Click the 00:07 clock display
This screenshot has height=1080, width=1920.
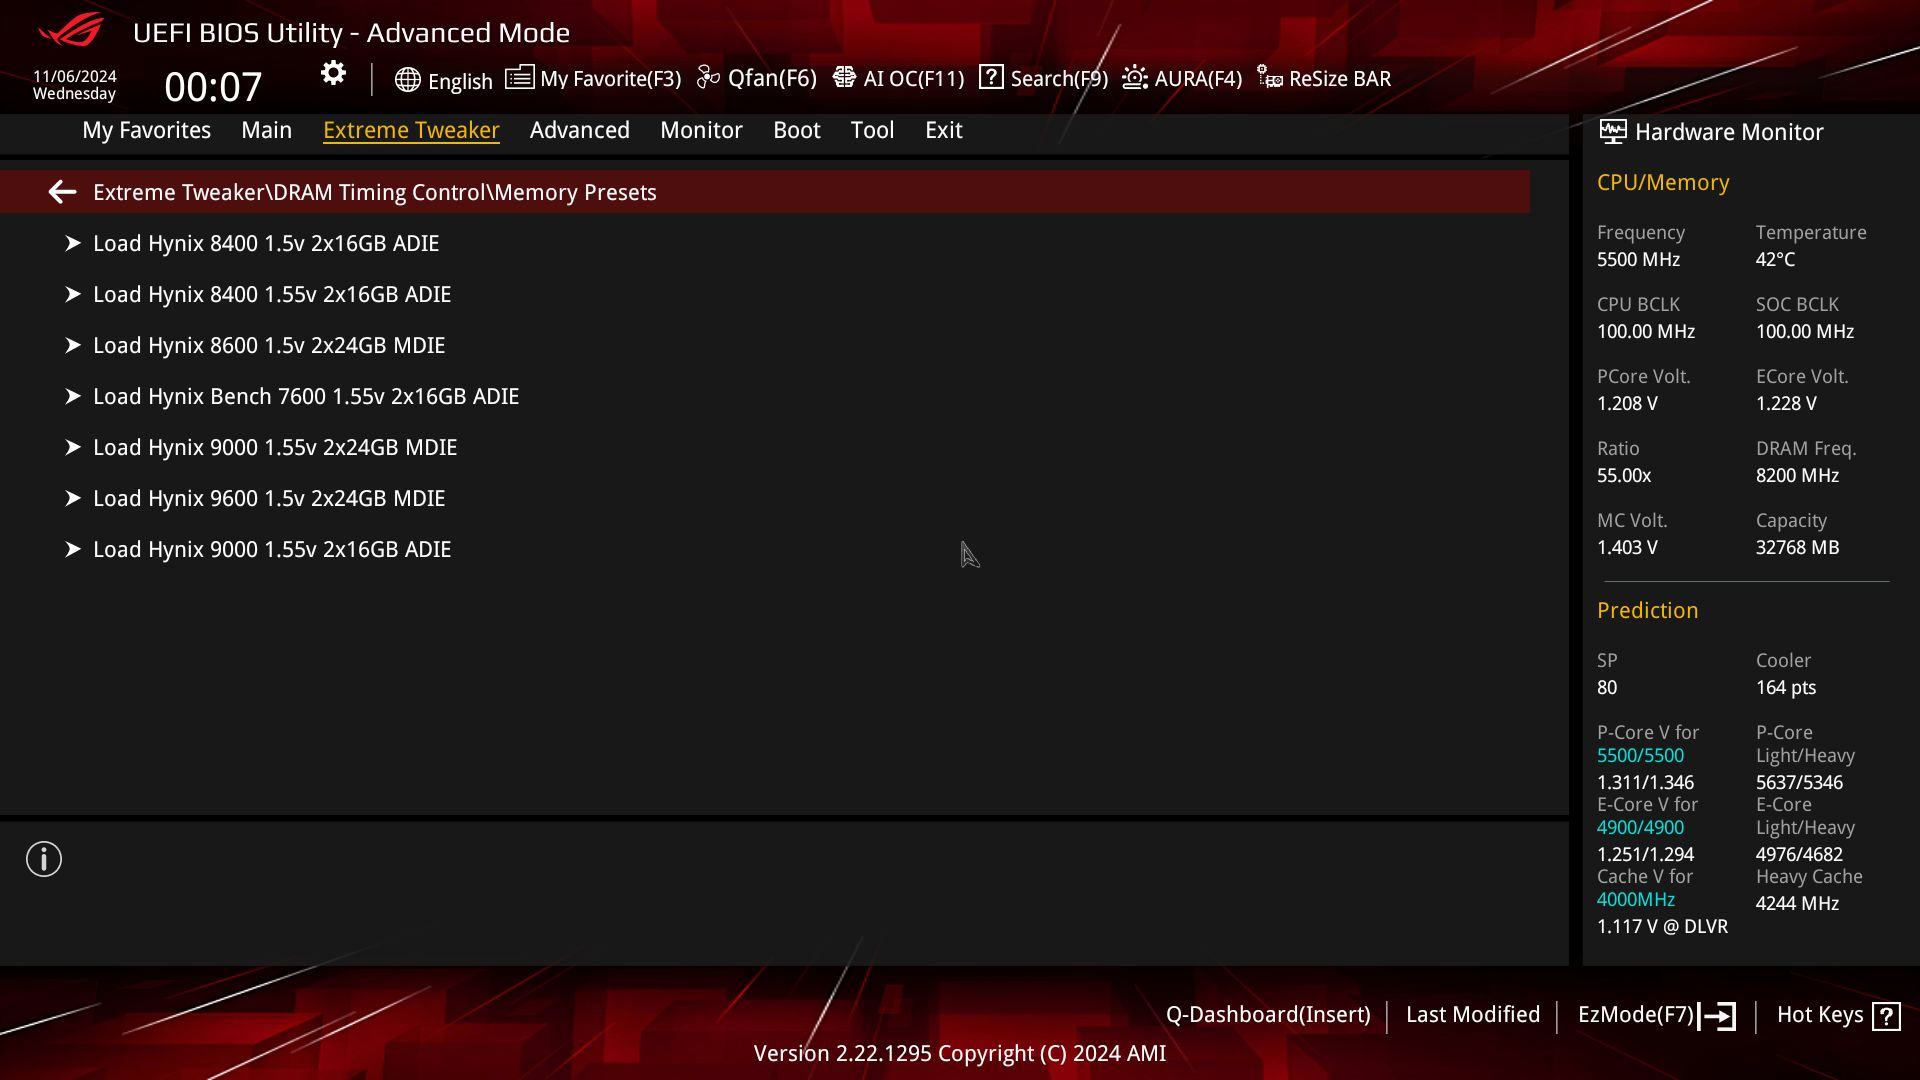tap(213, 86)
